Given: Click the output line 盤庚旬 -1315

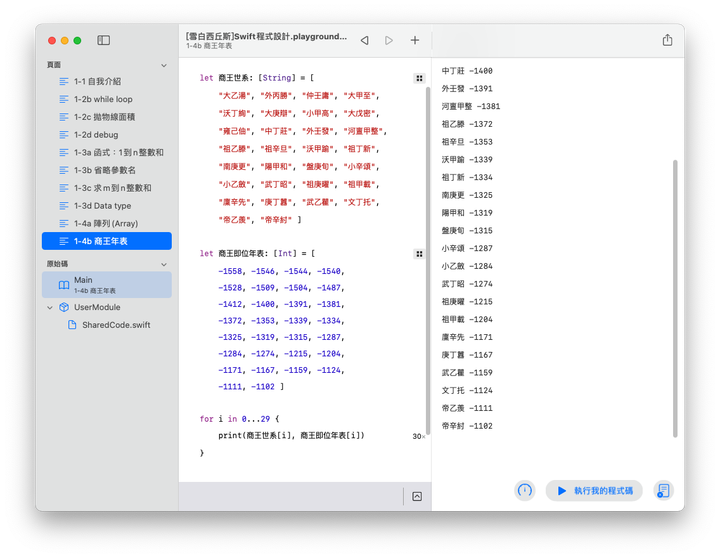Looking at the screenshot, I should 467,231.
